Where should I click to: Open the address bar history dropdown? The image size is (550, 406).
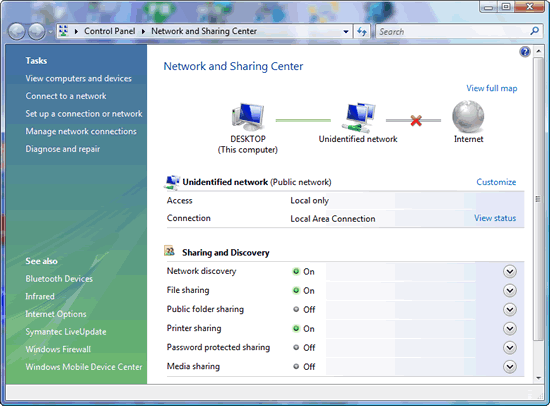346,32
